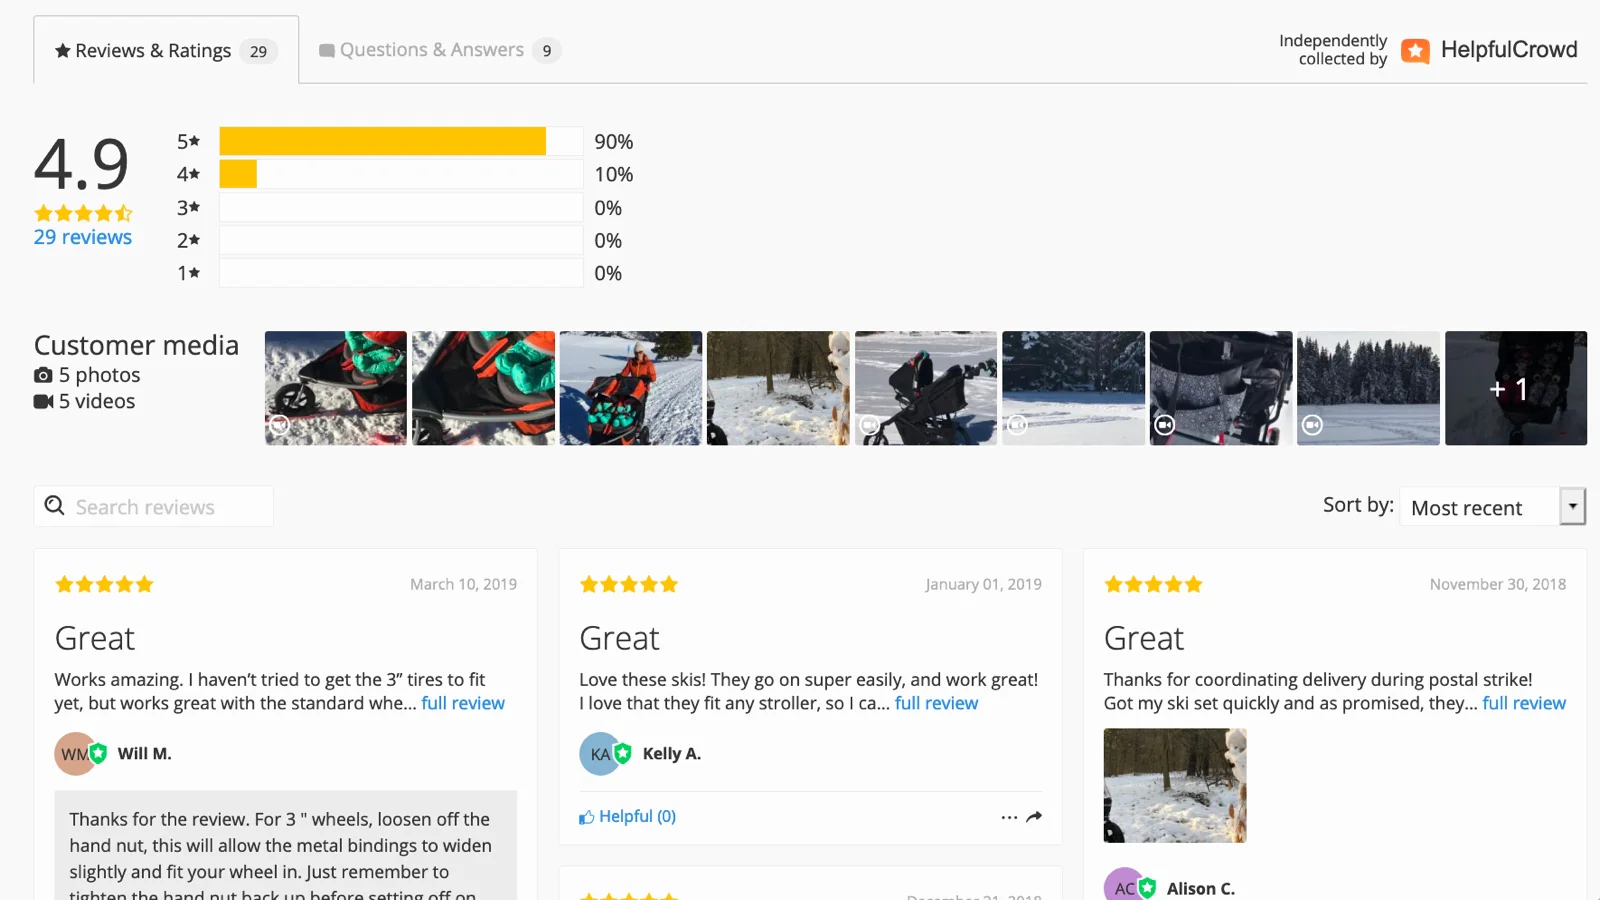Viewport: 1600px width, 900px height.
Task: Click the name Alison C.
Action: tap(1201, 888)
